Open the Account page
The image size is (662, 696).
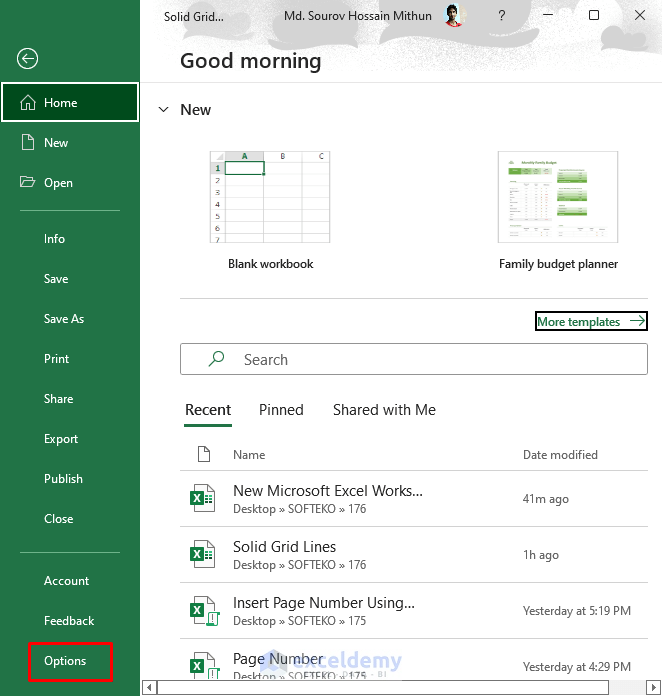67,581
